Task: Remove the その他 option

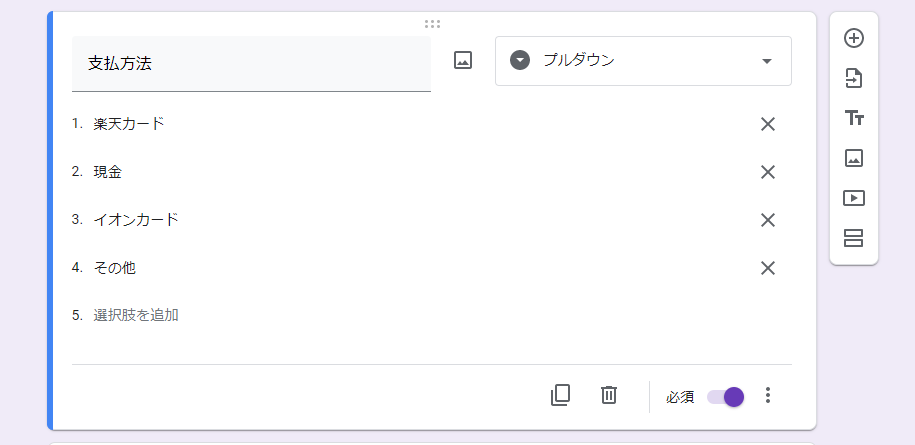Action: [768, 268]
